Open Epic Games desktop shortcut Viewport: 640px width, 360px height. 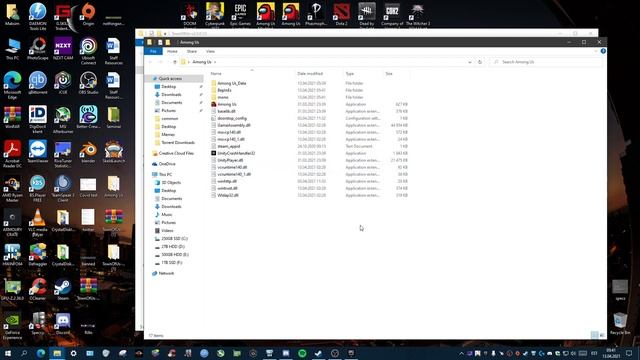point(240,15)
